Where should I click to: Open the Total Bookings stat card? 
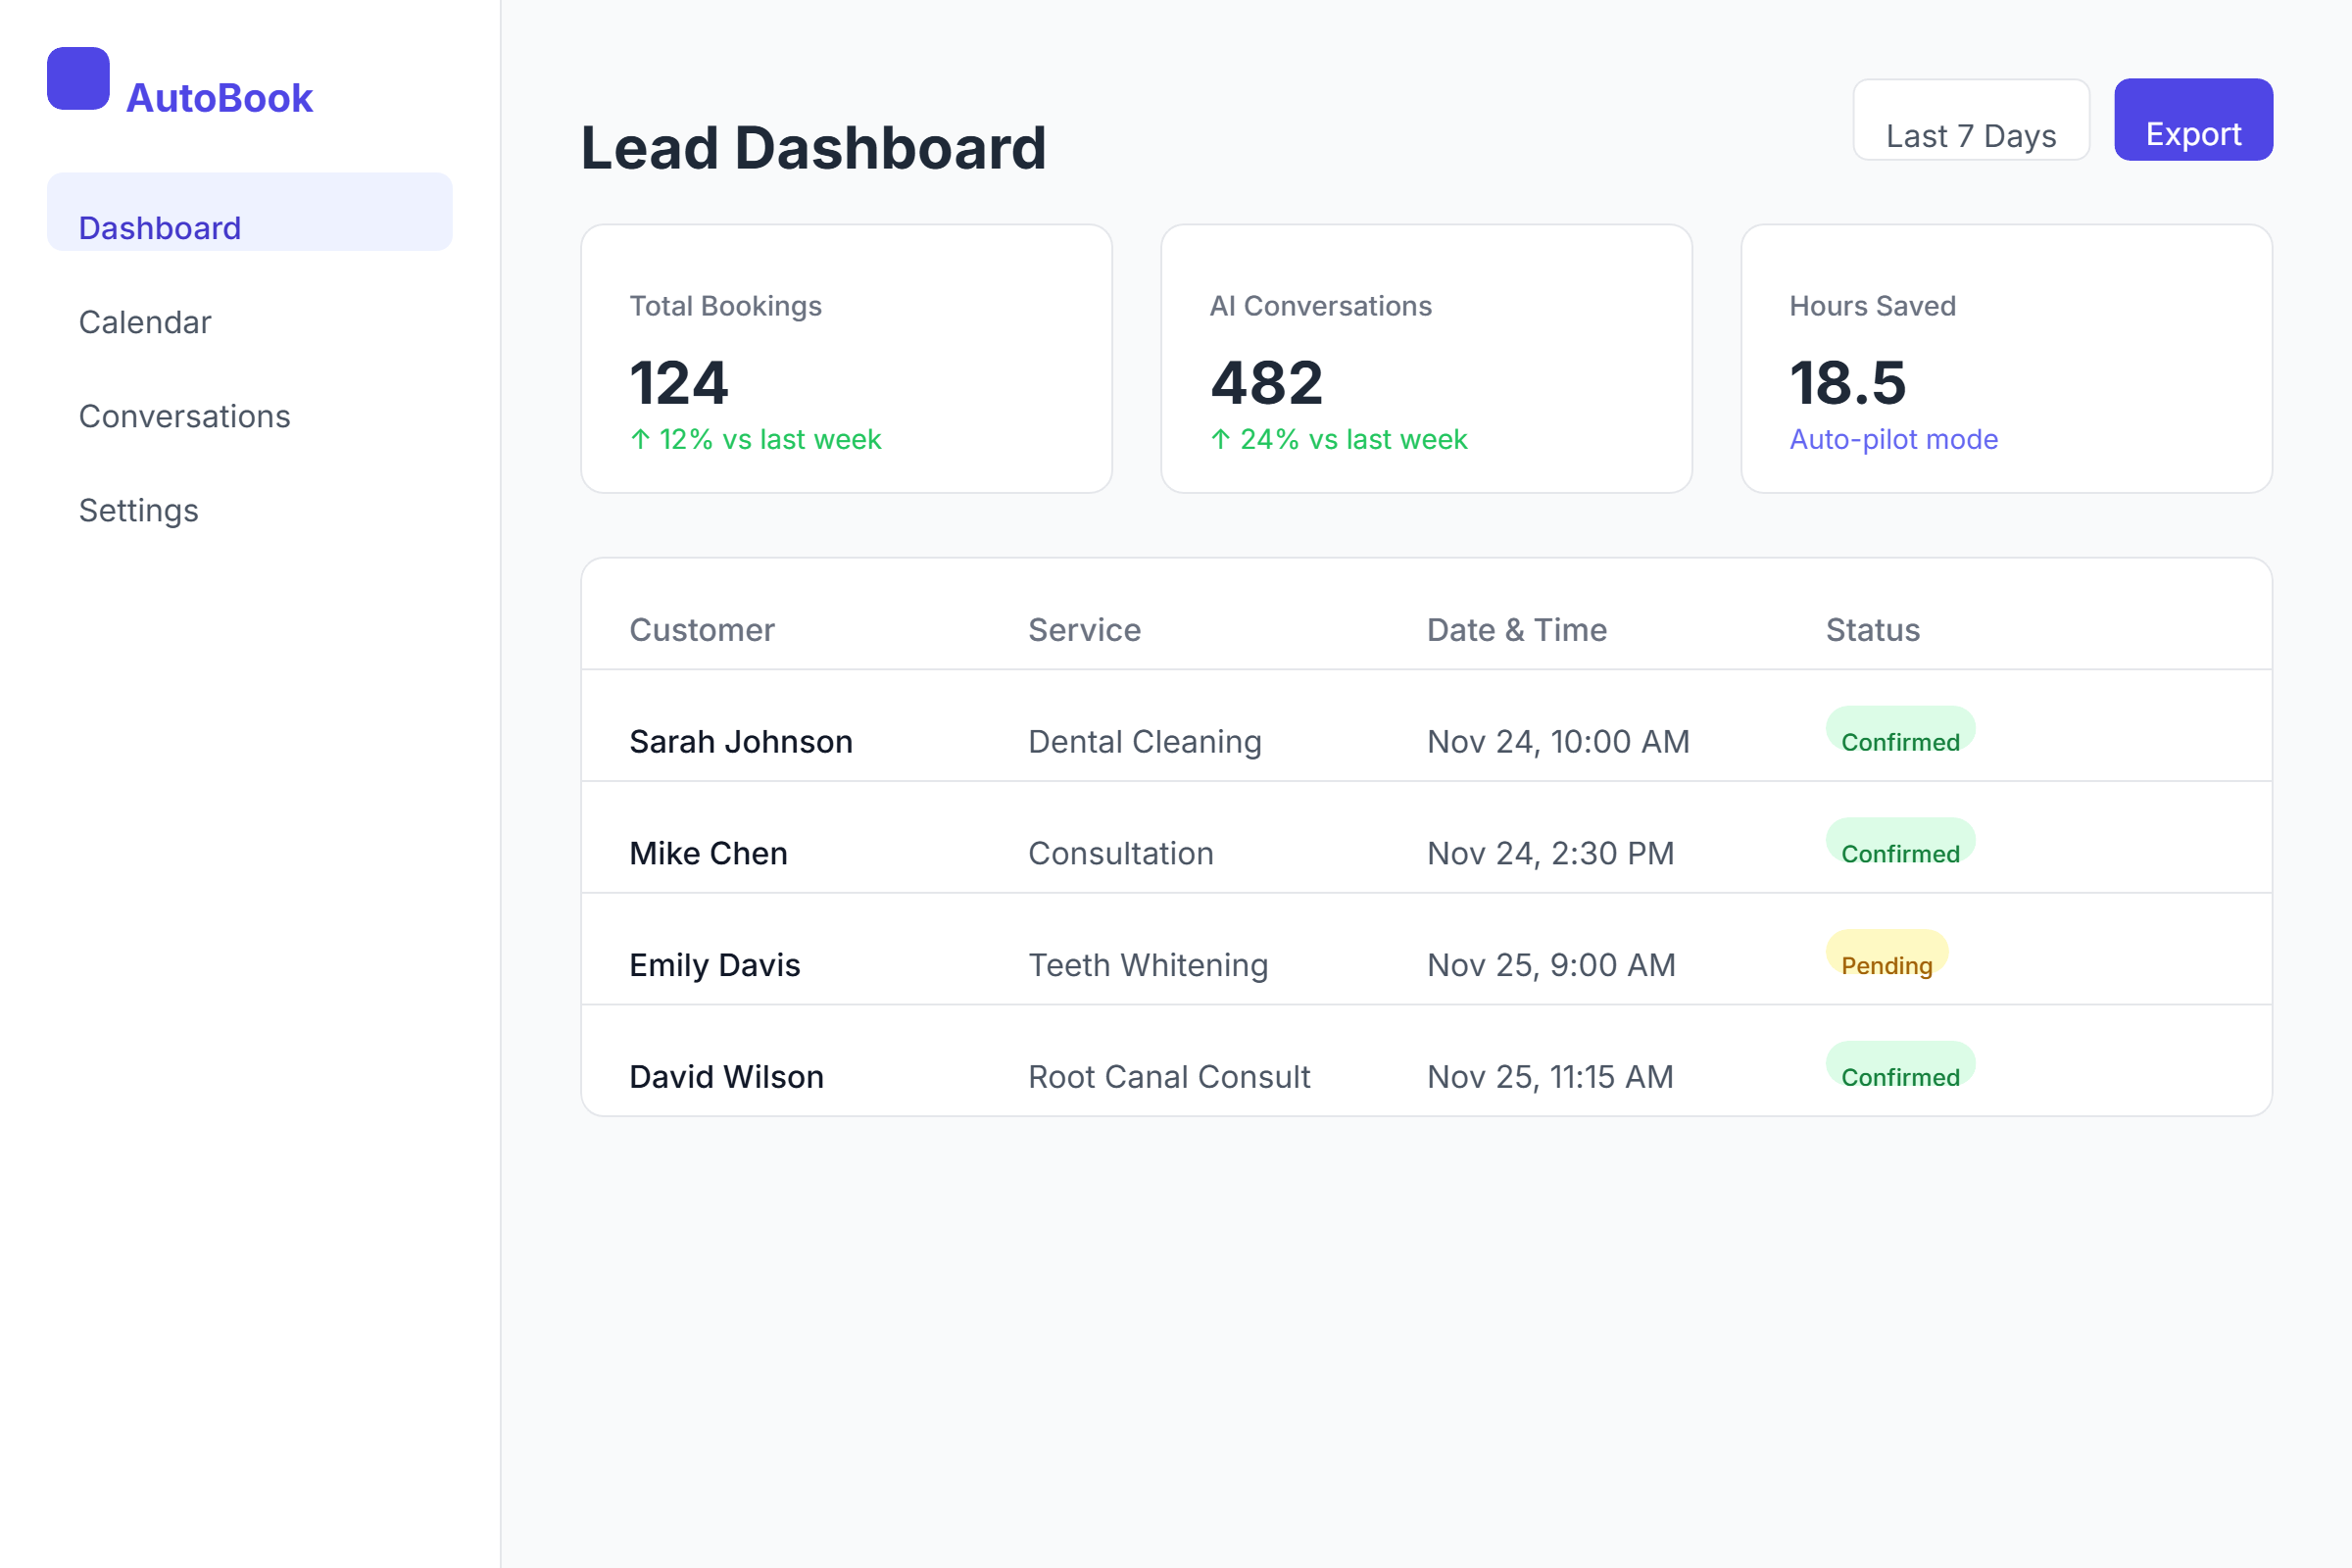(x=846, y=358)
